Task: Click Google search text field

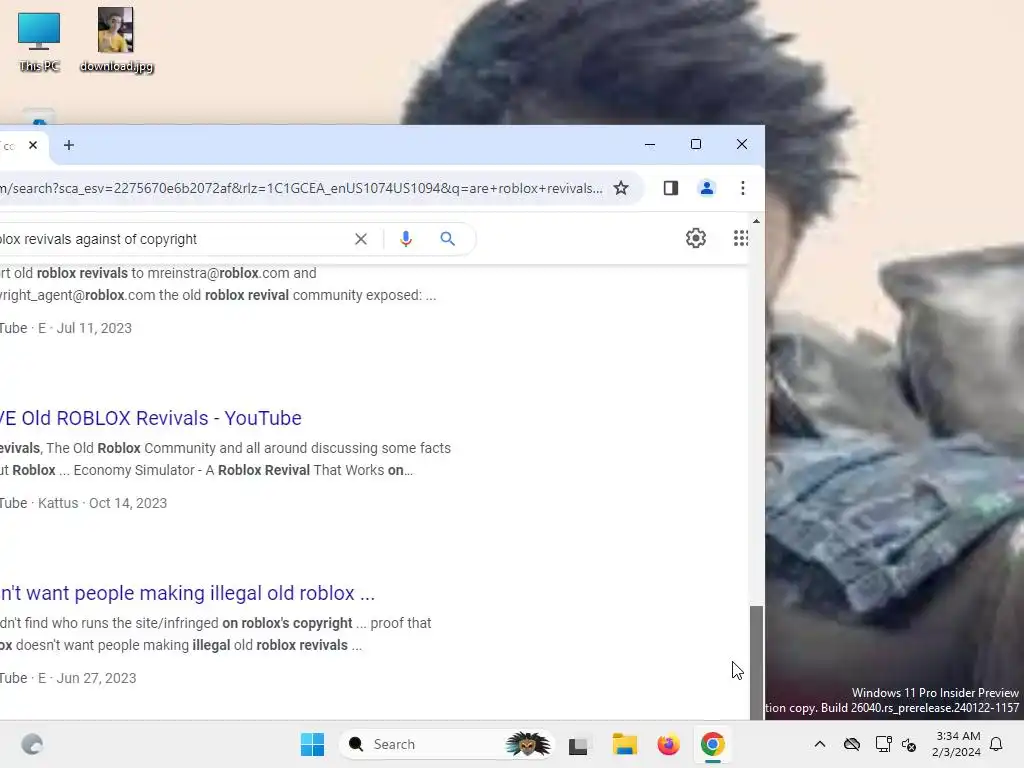Action: [171, 239]
